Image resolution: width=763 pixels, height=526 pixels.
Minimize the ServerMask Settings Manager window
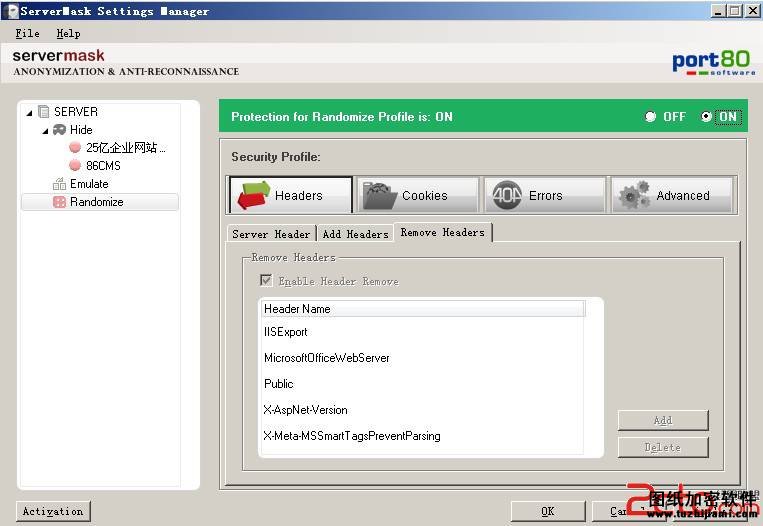tap(718, 11)
